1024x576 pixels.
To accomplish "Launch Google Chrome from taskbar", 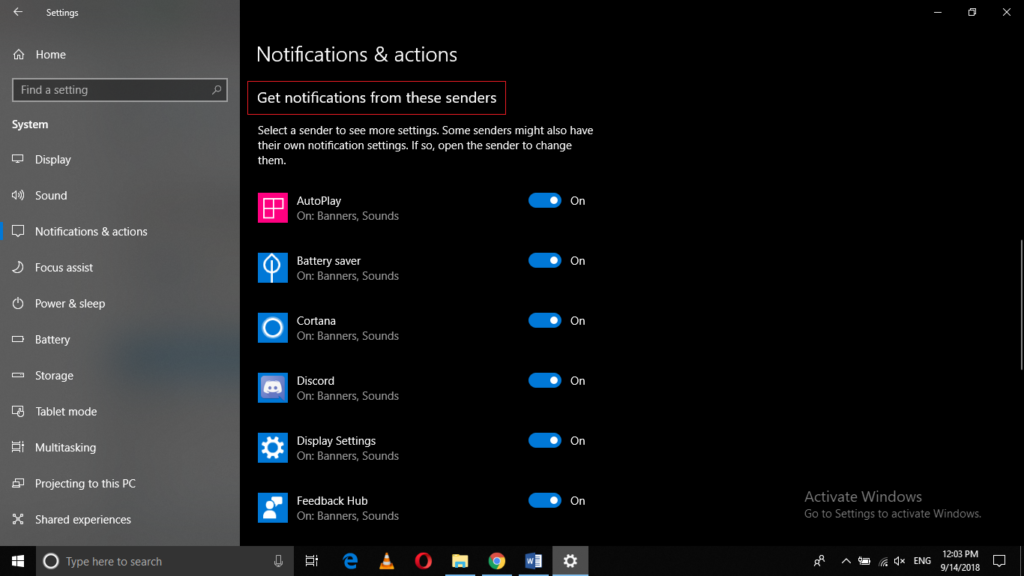I will [497, 561].
